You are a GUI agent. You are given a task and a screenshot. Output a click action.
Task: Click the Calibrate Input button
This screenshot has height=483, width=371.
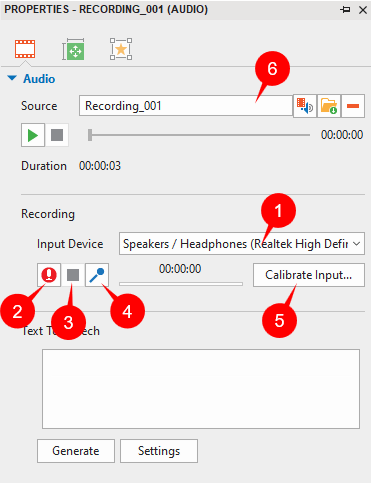[309, 275]
